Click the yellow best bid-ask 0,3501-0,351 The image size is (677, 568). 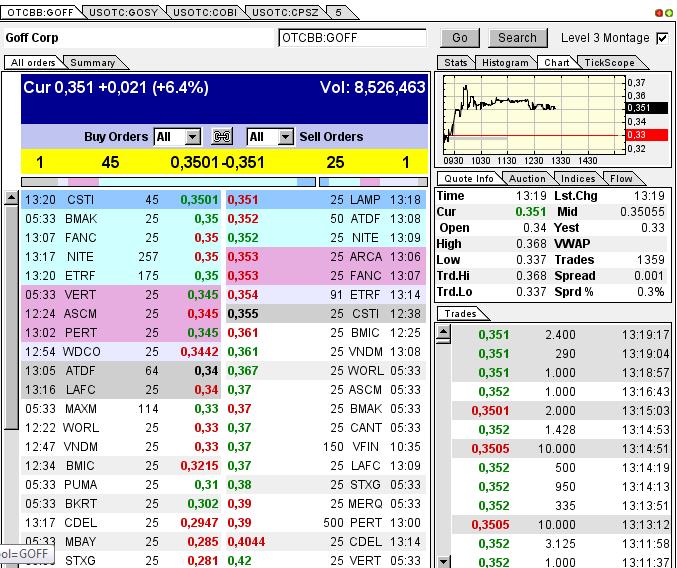(217, 162)
